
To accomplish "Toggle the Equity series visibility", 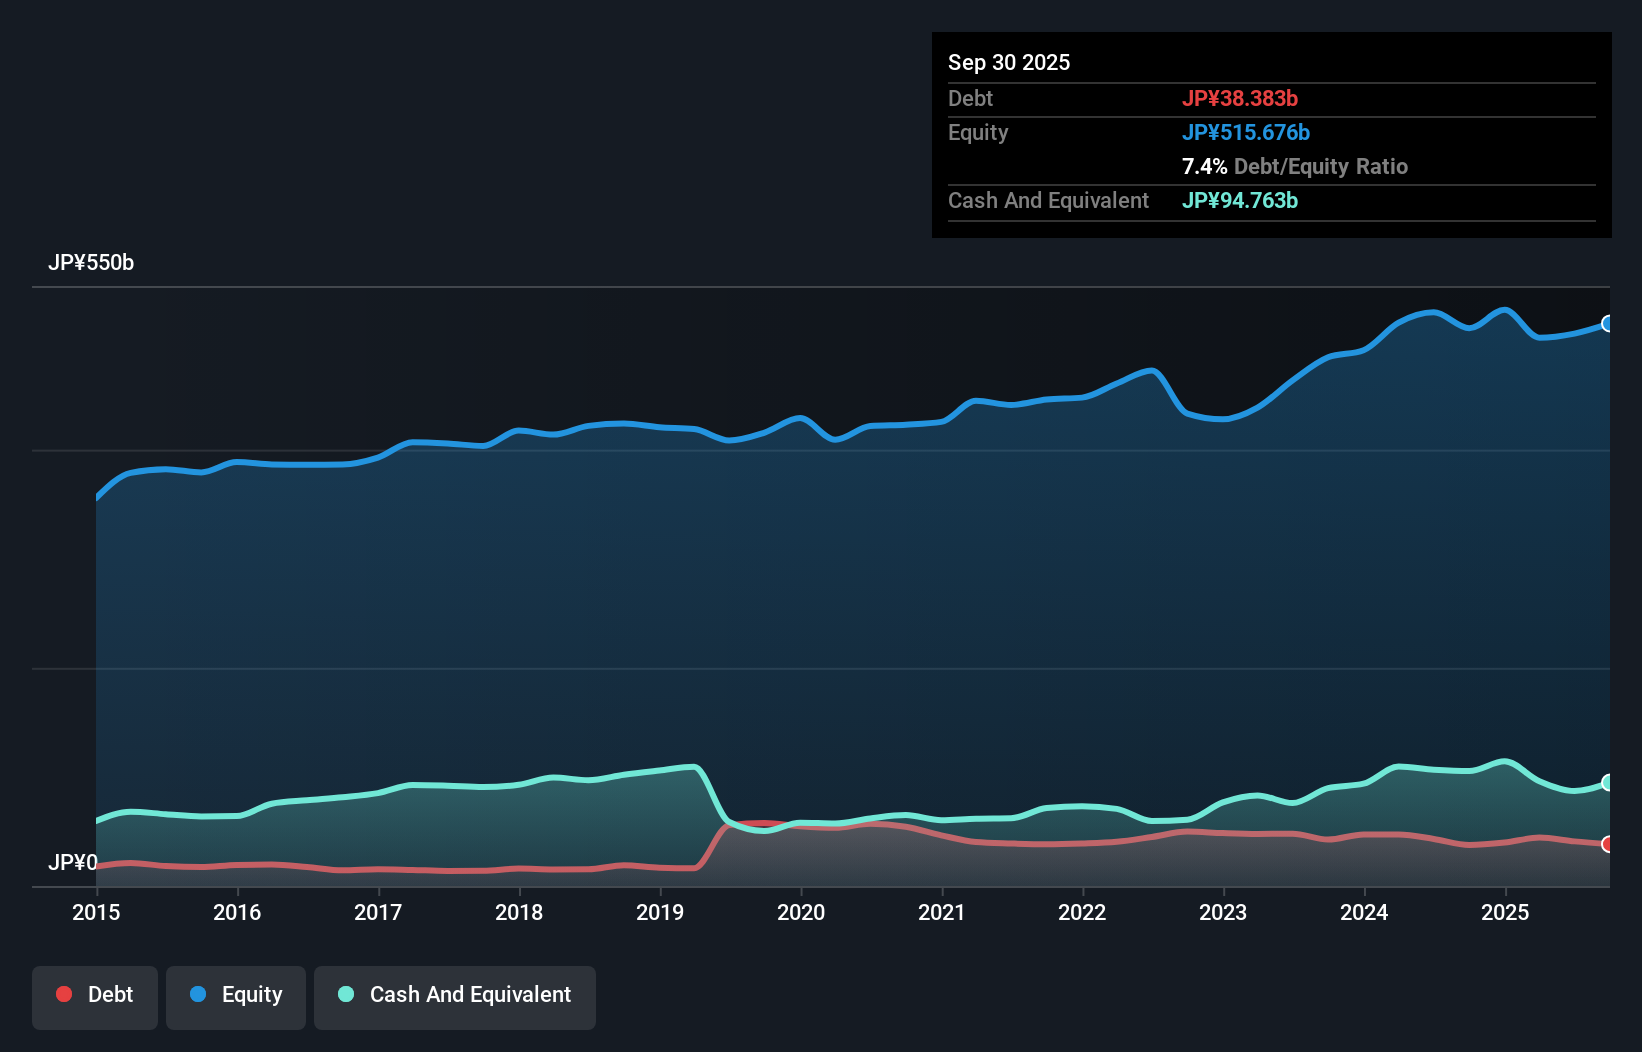I will tap(235, 996).
